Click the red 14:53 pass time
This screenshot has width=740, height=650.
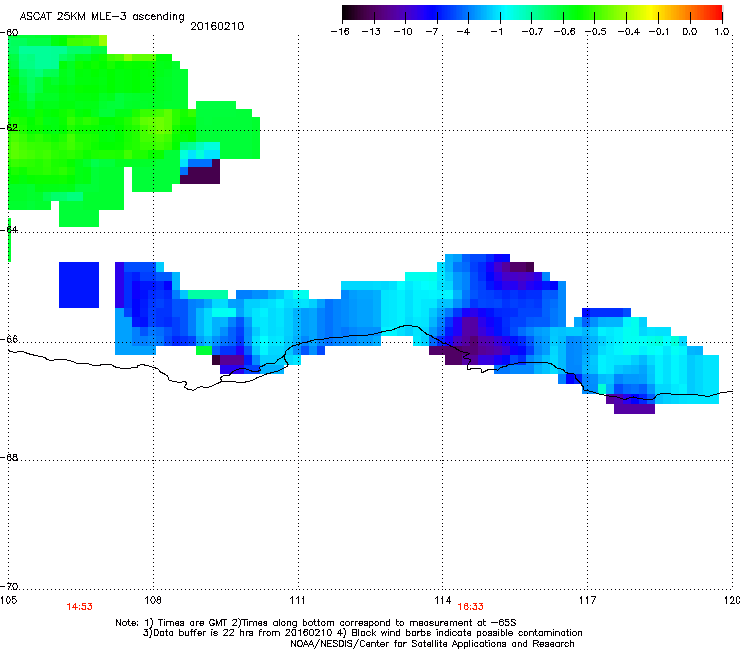[79, 607]
